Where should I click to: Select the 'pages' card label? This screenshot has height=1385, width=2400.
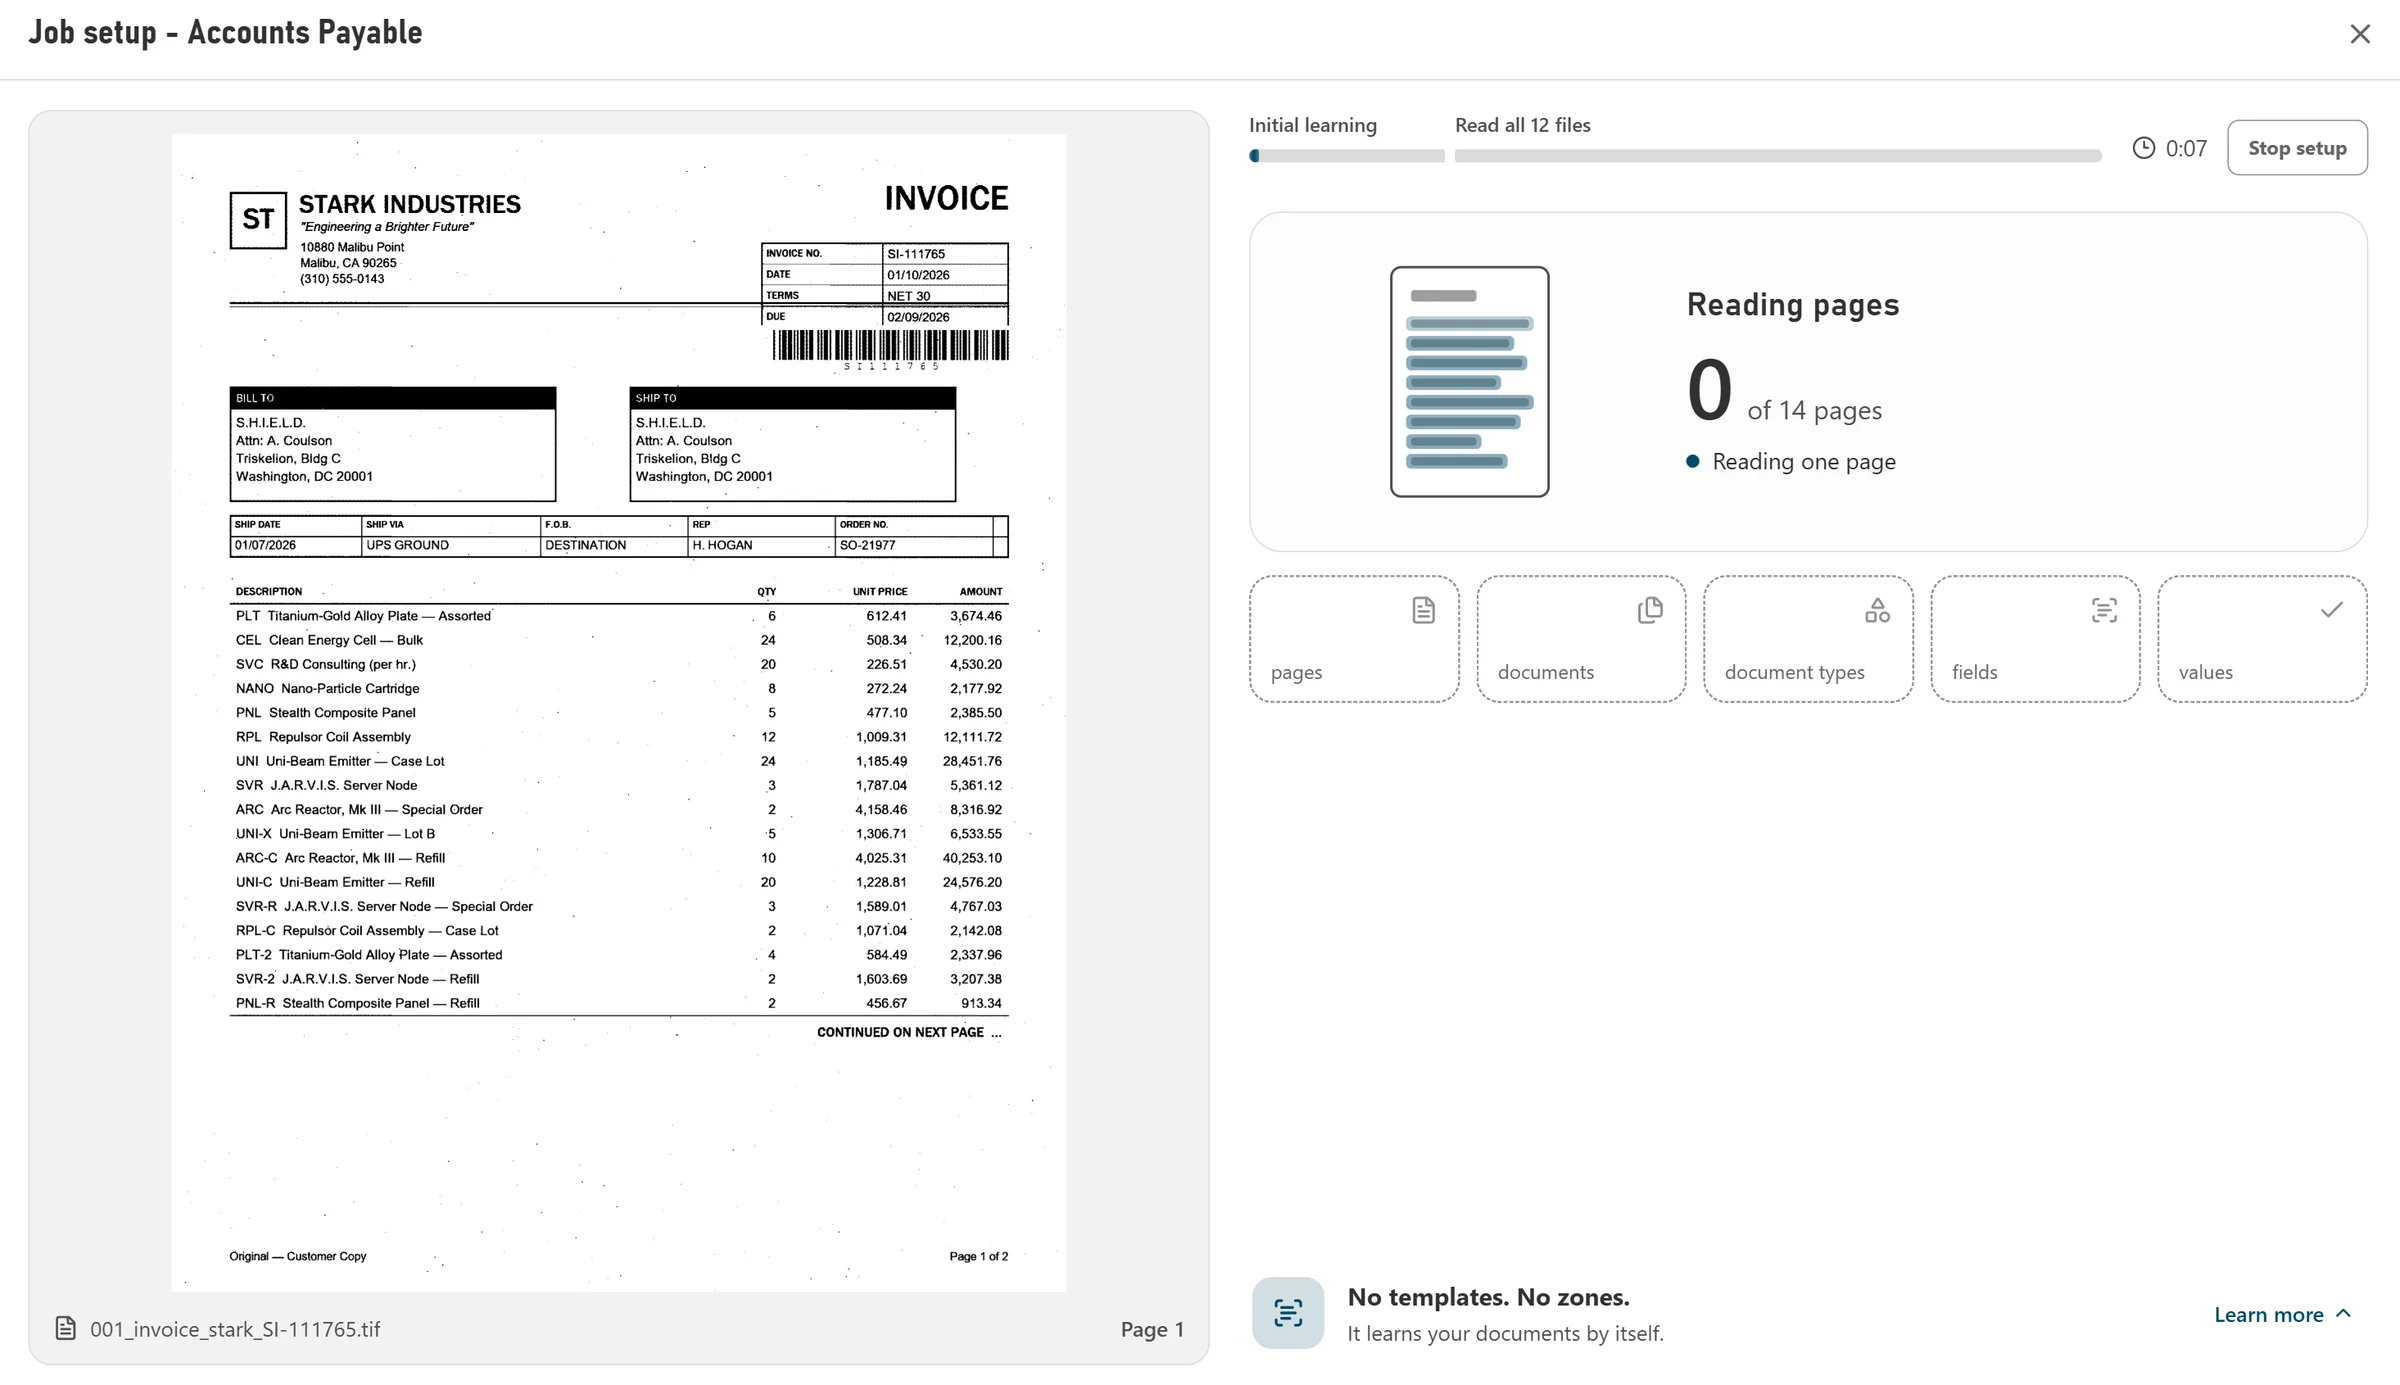pyautogui.click(x=1296, y=672)
